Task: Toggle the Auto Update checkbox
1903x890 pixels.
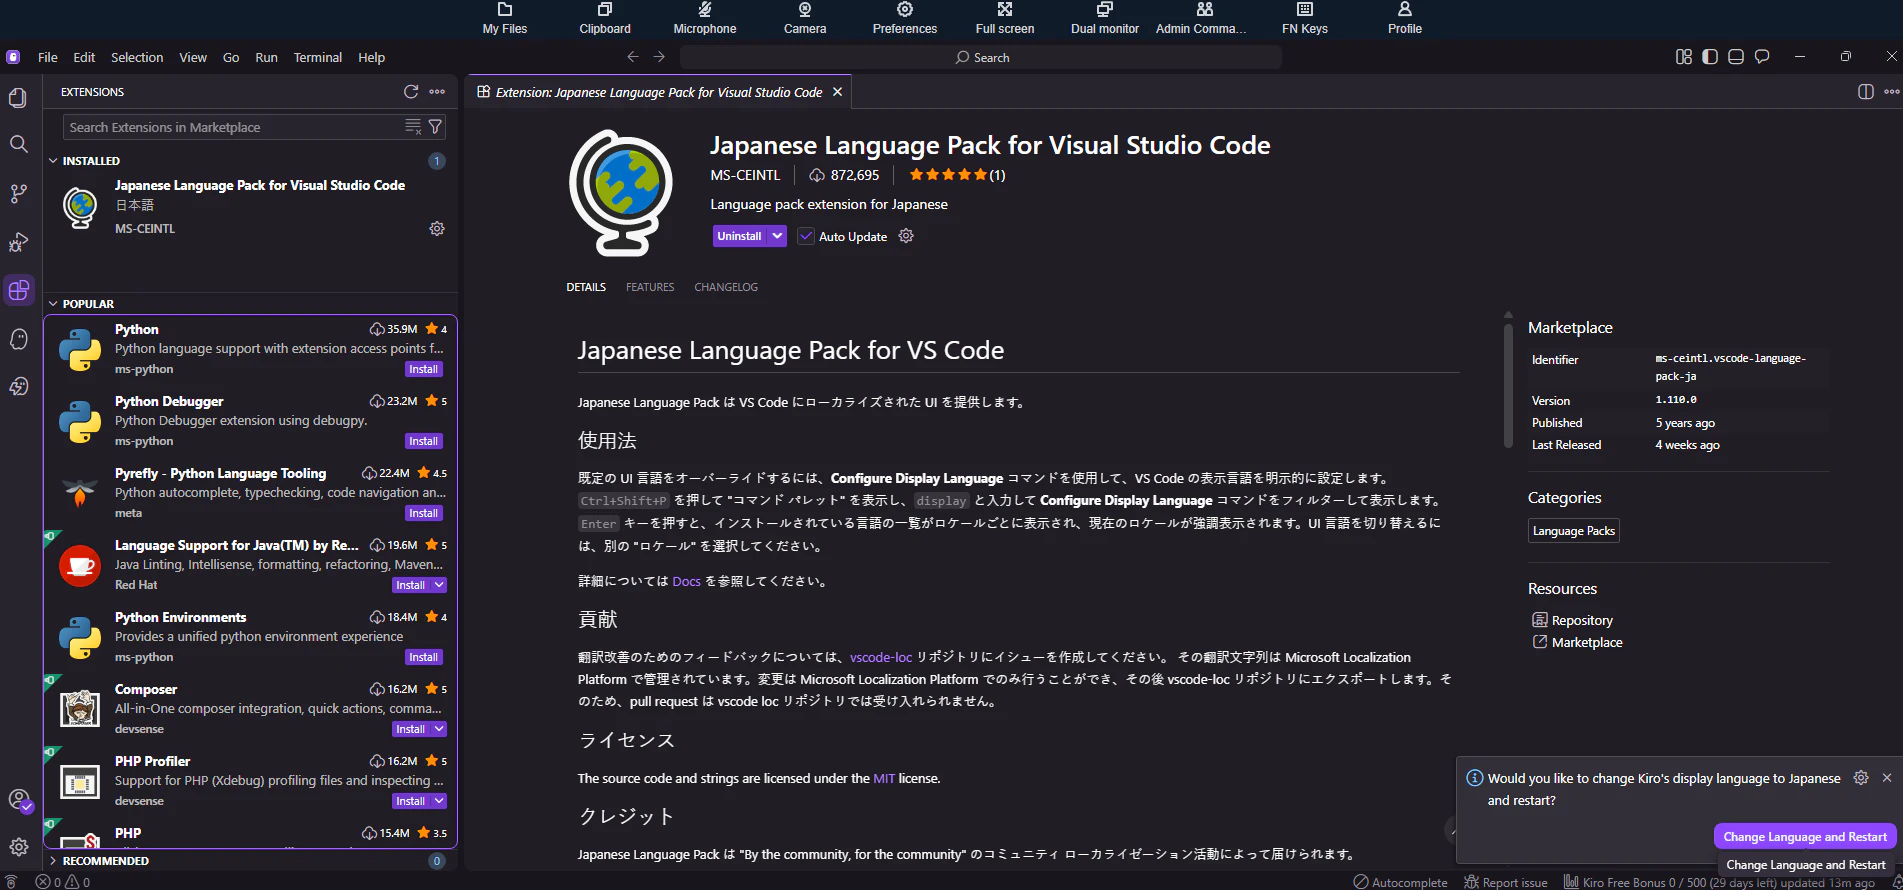Action: coord(806,236)
